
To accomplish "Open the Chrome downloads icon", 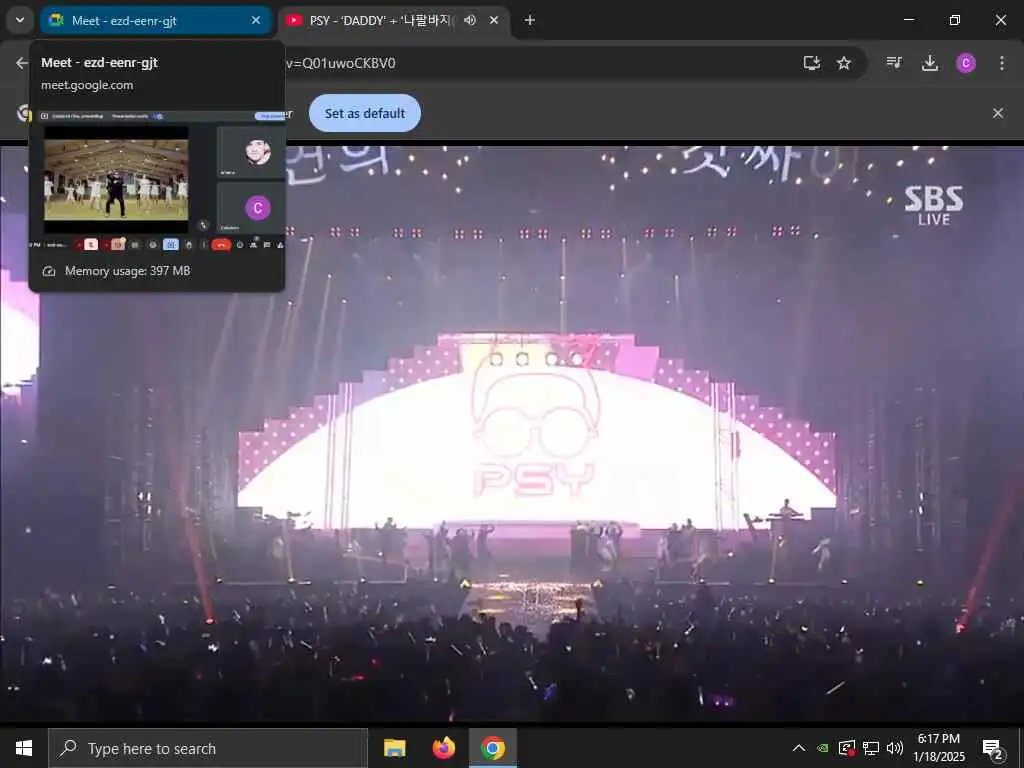I will [930, 63].
